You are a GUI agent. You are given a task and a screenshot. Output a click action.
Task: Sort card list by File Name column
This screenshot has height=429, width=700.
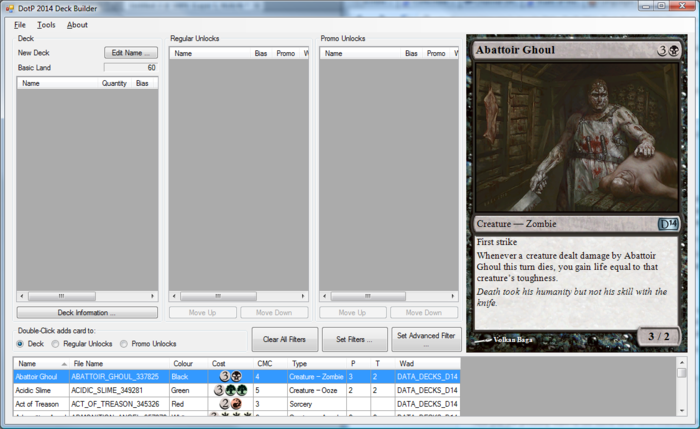(119, 363)
